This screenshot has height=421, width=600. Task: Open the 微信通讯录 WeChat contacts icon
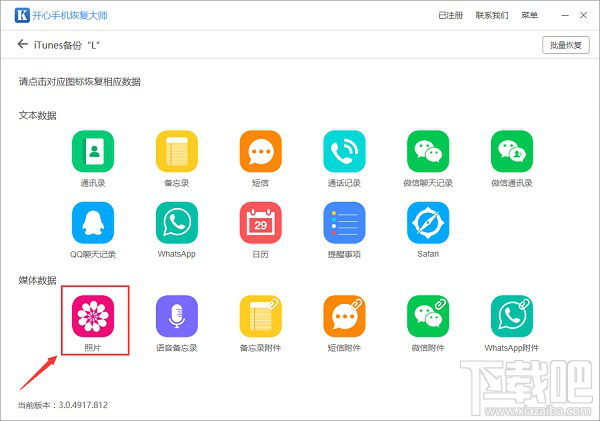coord(512,151)
